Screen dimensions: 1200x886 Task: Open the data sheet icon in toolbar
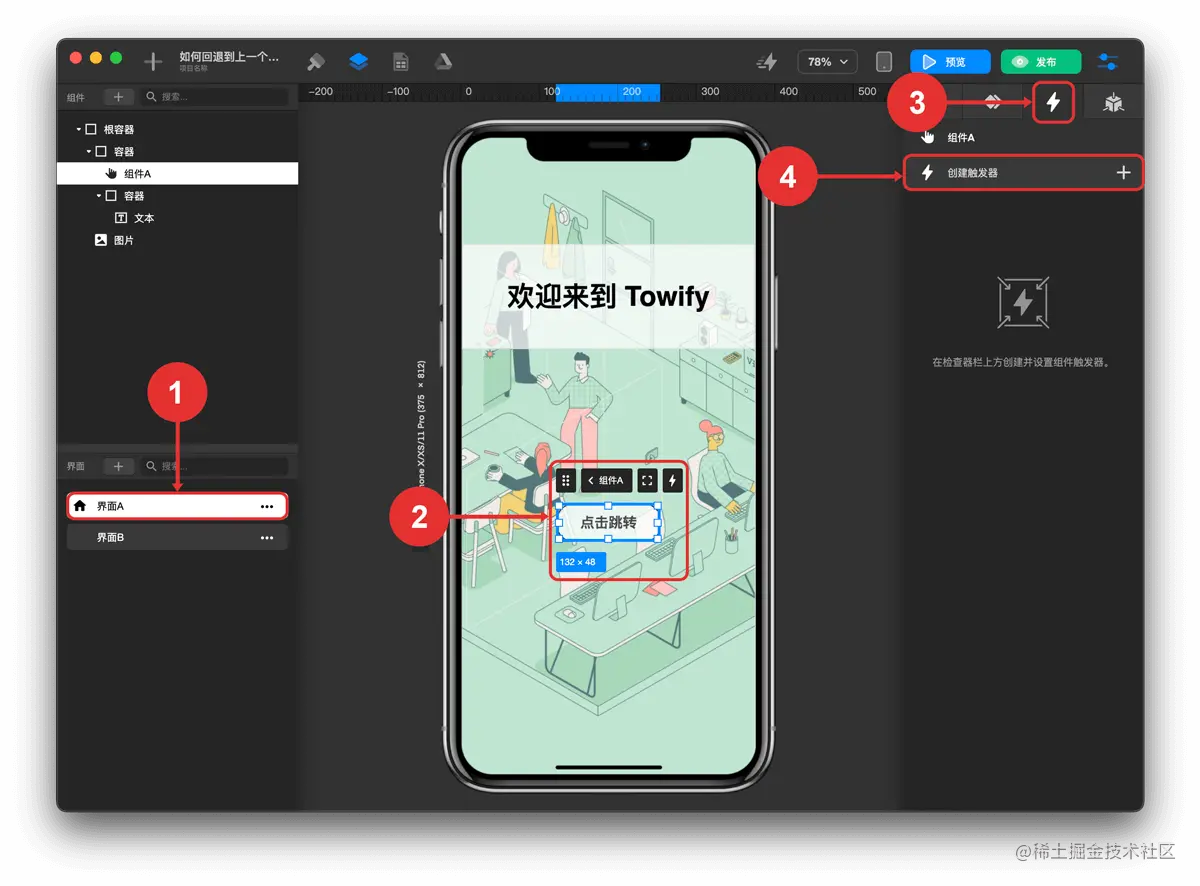(401, 62)
